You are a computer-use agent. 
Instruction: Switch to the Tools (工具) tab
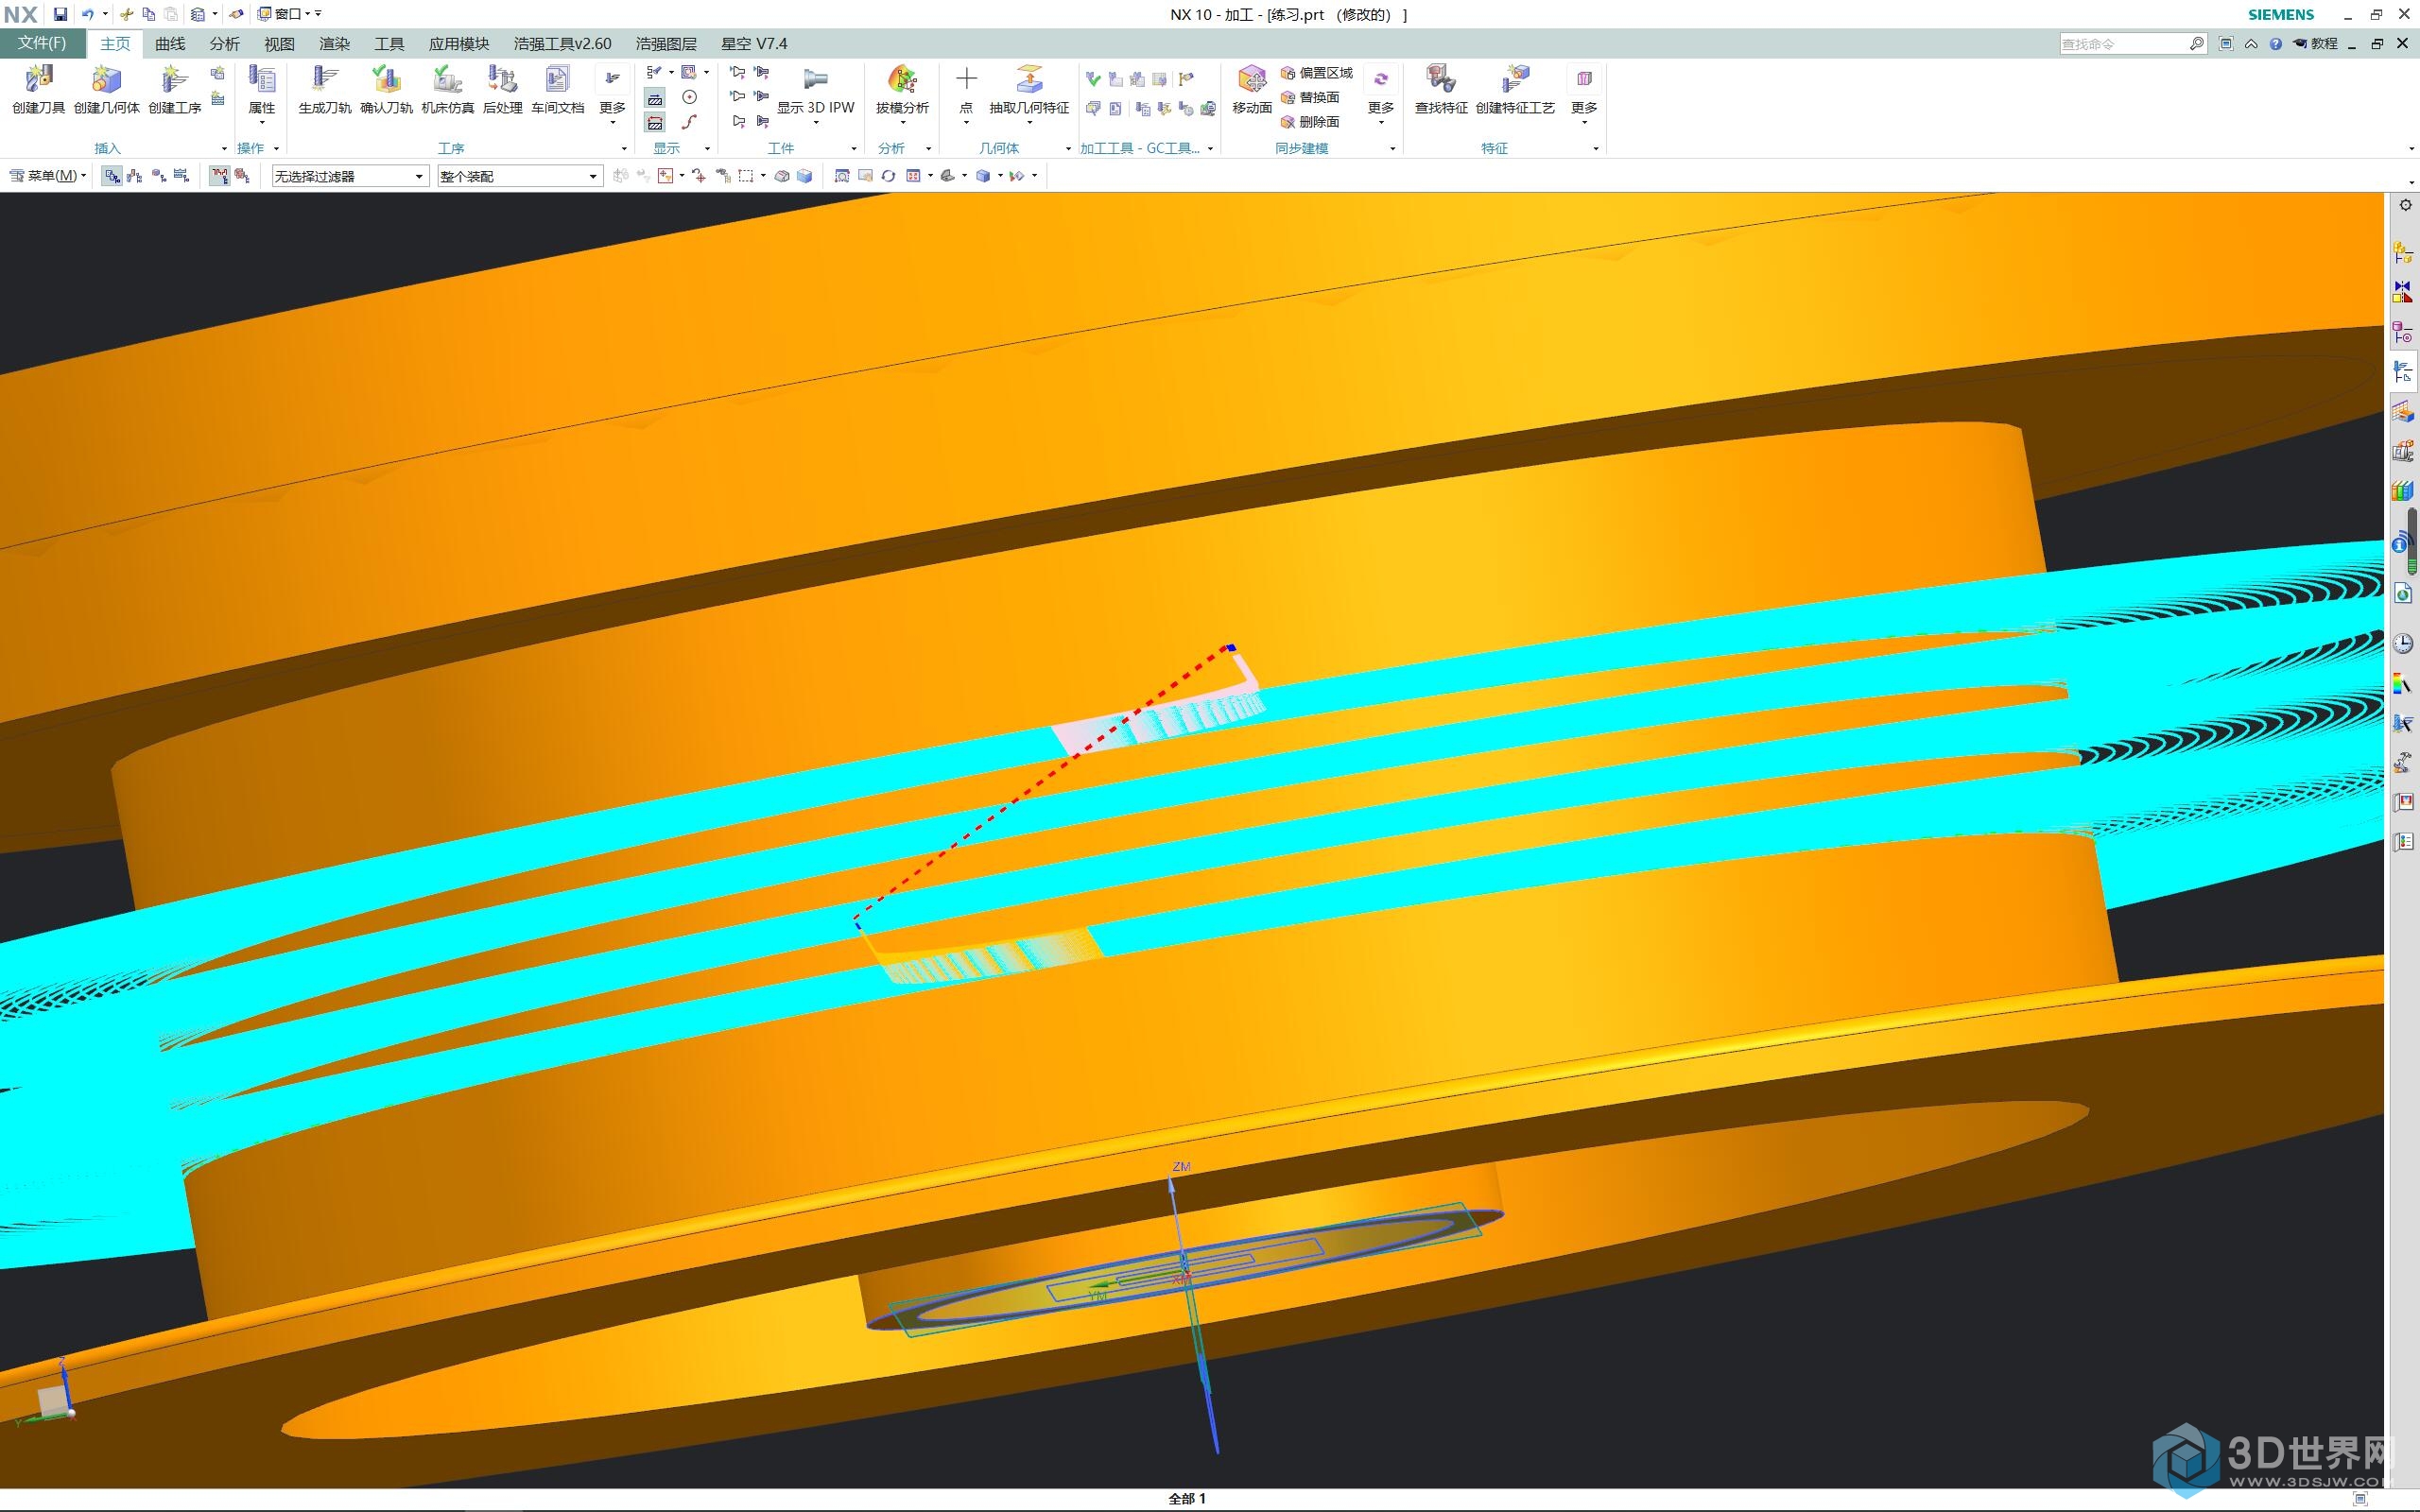[x=389, y=44]
